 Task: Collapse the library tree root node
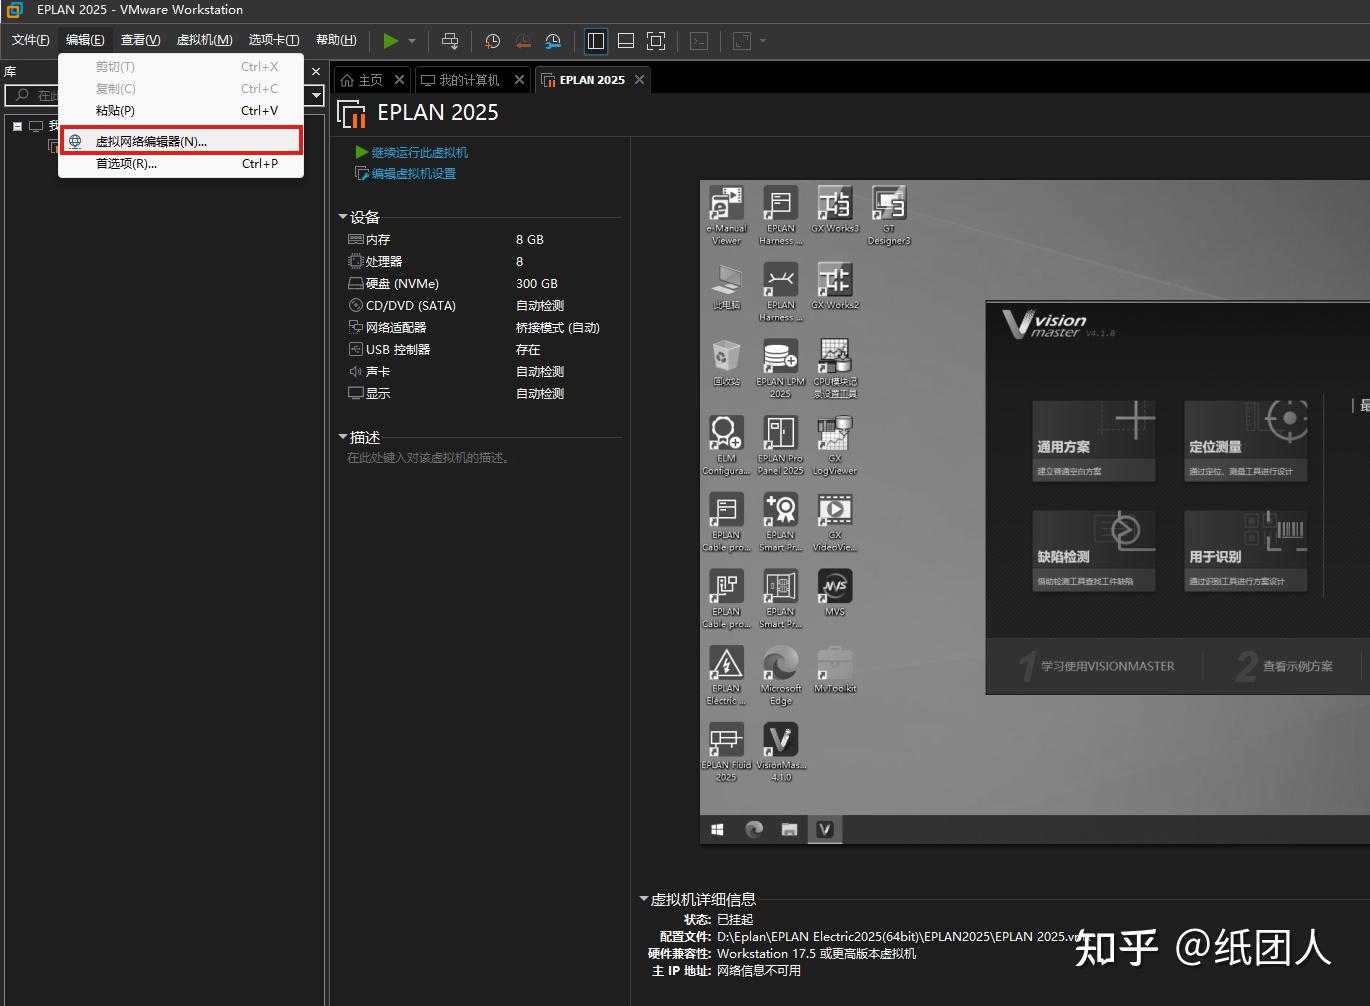click(17, 126)
